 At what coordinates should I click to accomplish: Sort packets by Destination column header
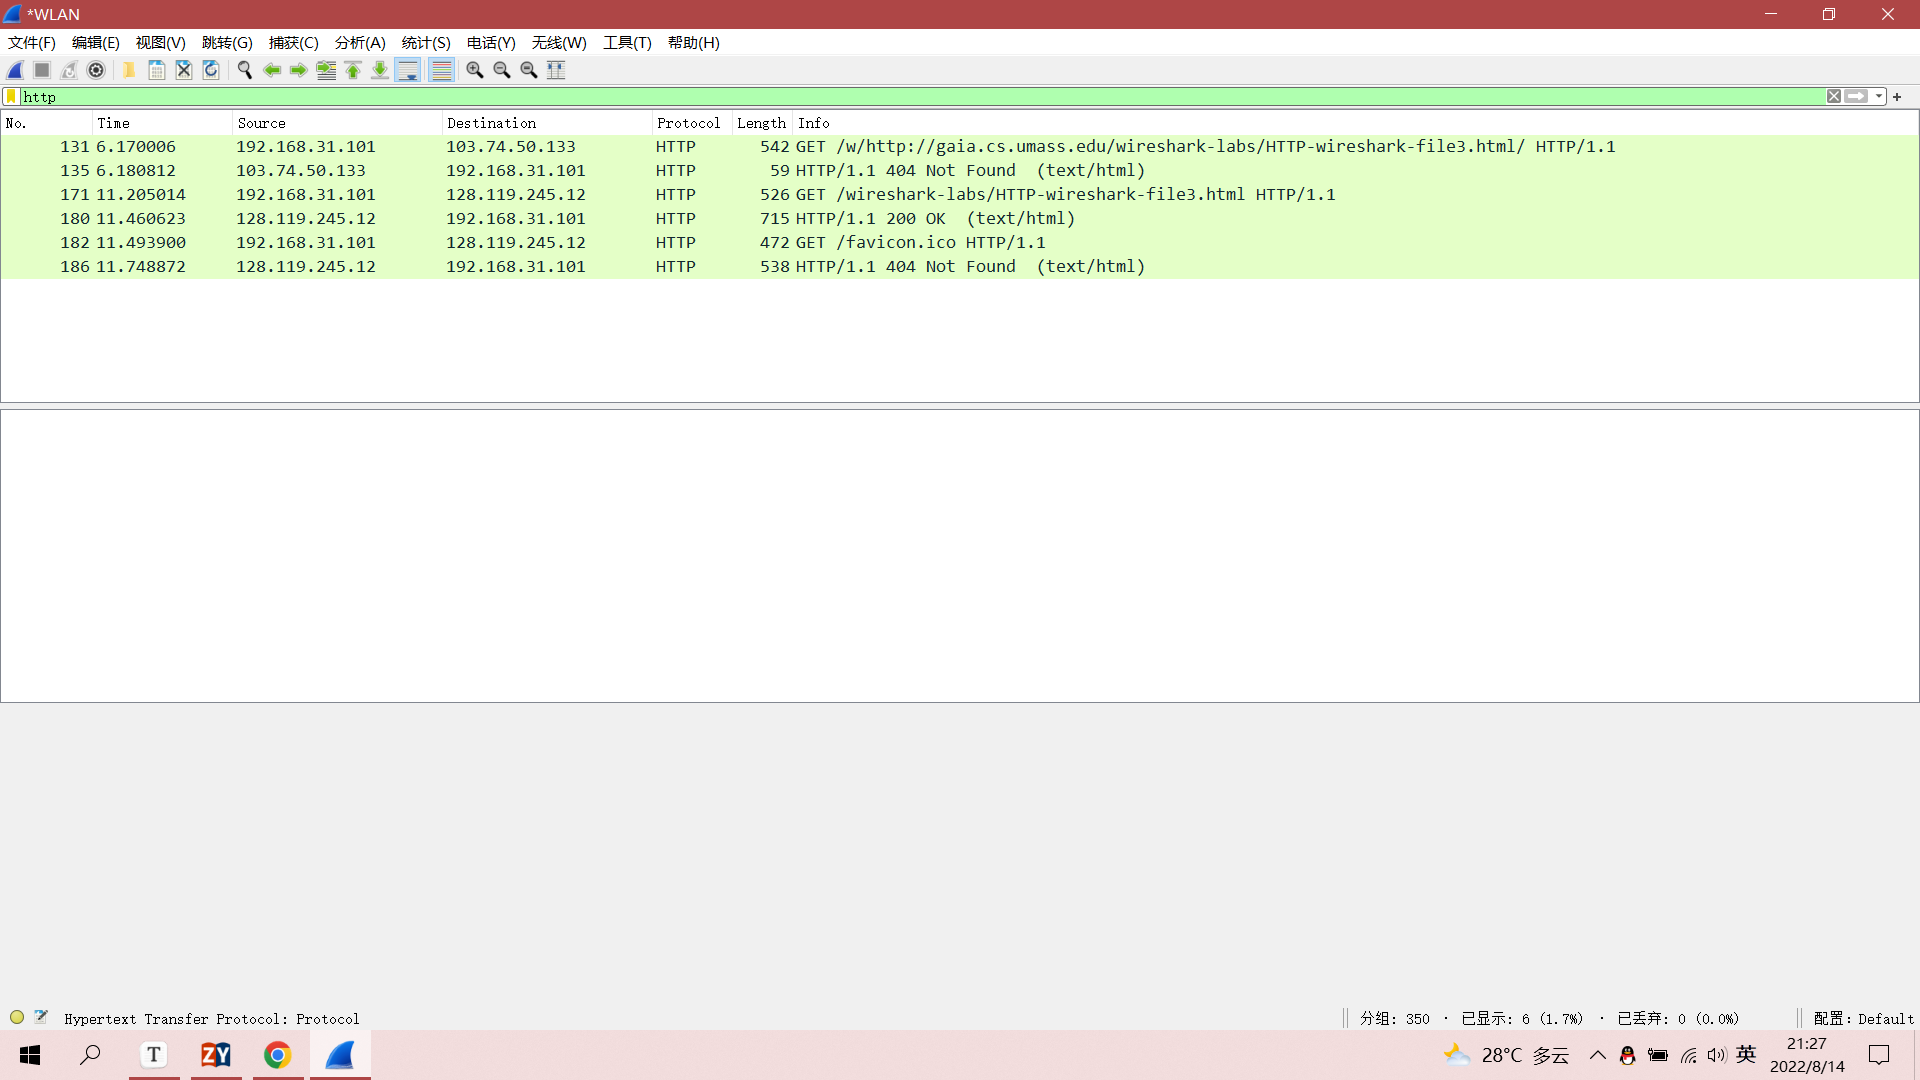[547, 123]
